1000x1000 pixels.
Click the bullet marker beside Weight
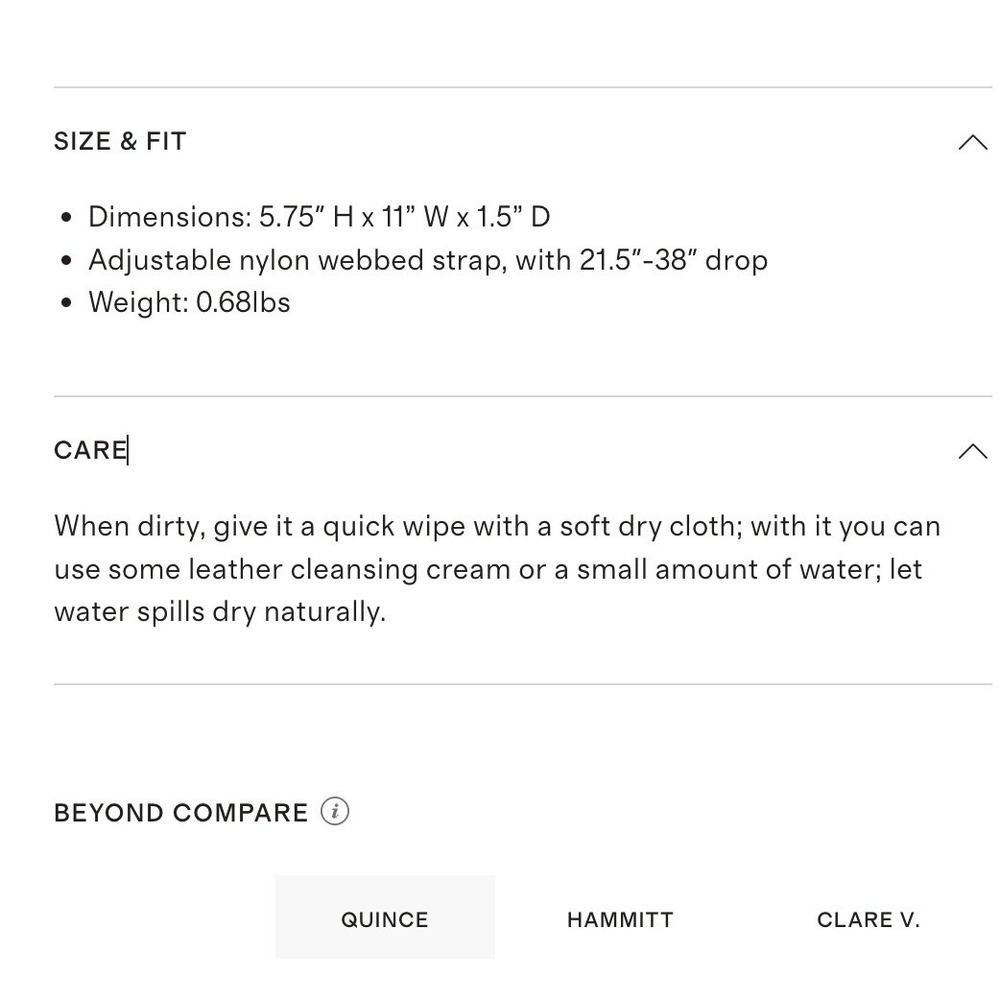click(x=66, y=303)
